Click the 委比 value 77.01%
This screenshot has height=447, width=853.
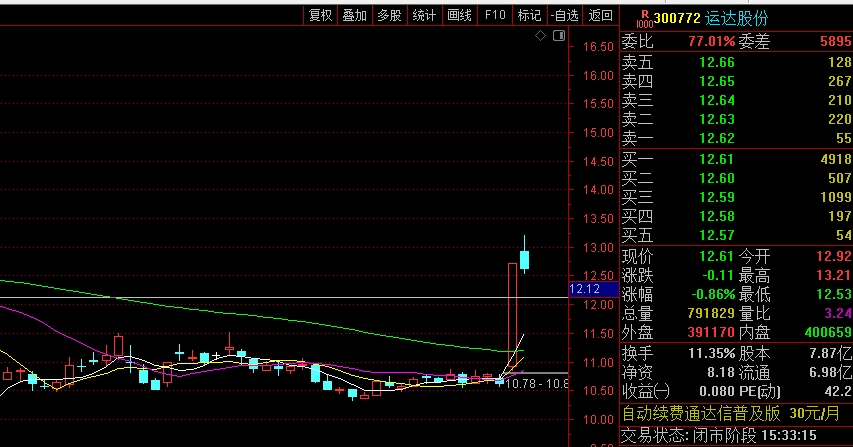tap(712, 41)
